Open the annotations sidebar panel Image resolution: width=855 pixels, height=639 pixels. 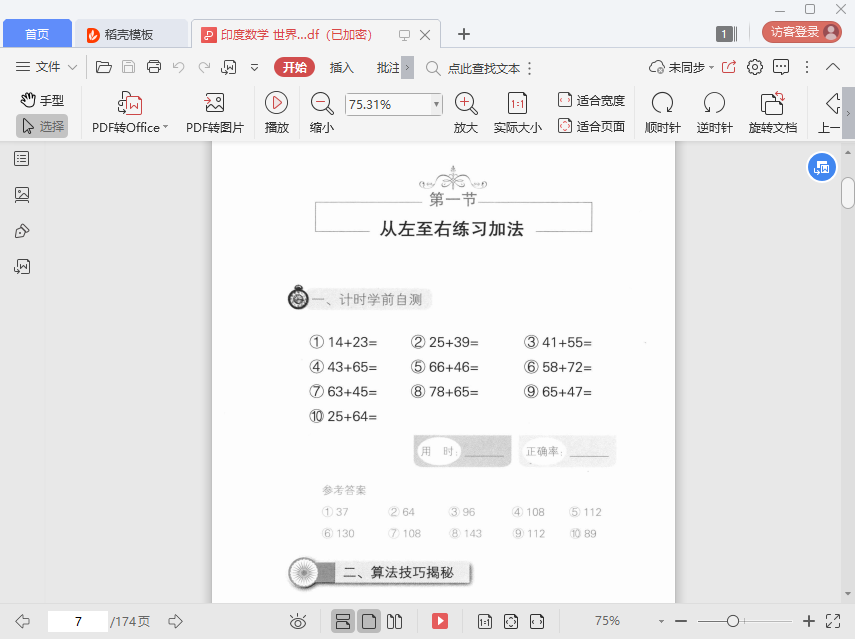click(22, 231)
